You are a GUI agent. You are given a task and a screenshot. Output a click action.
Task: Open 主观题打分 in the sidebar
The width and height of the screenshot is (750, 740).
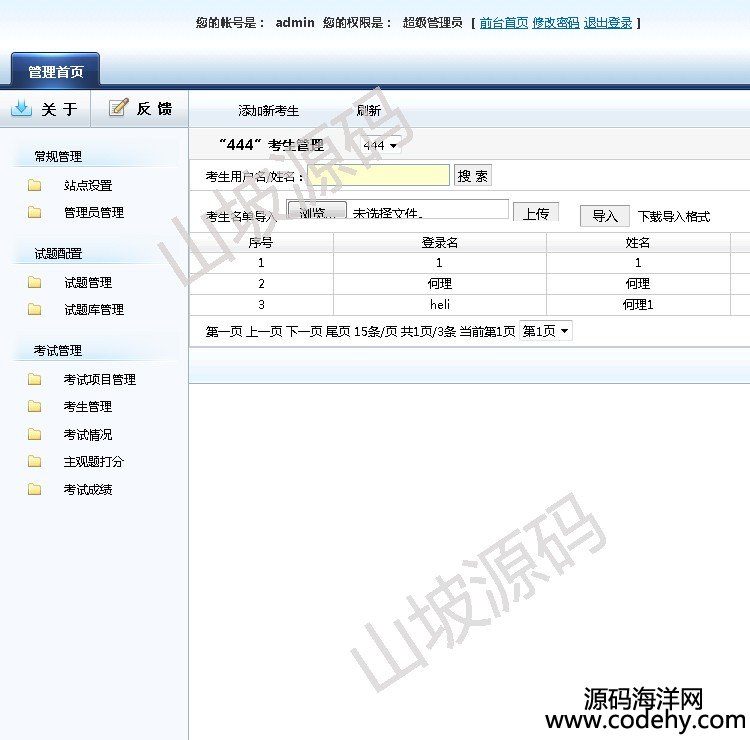tap(94, 462)
